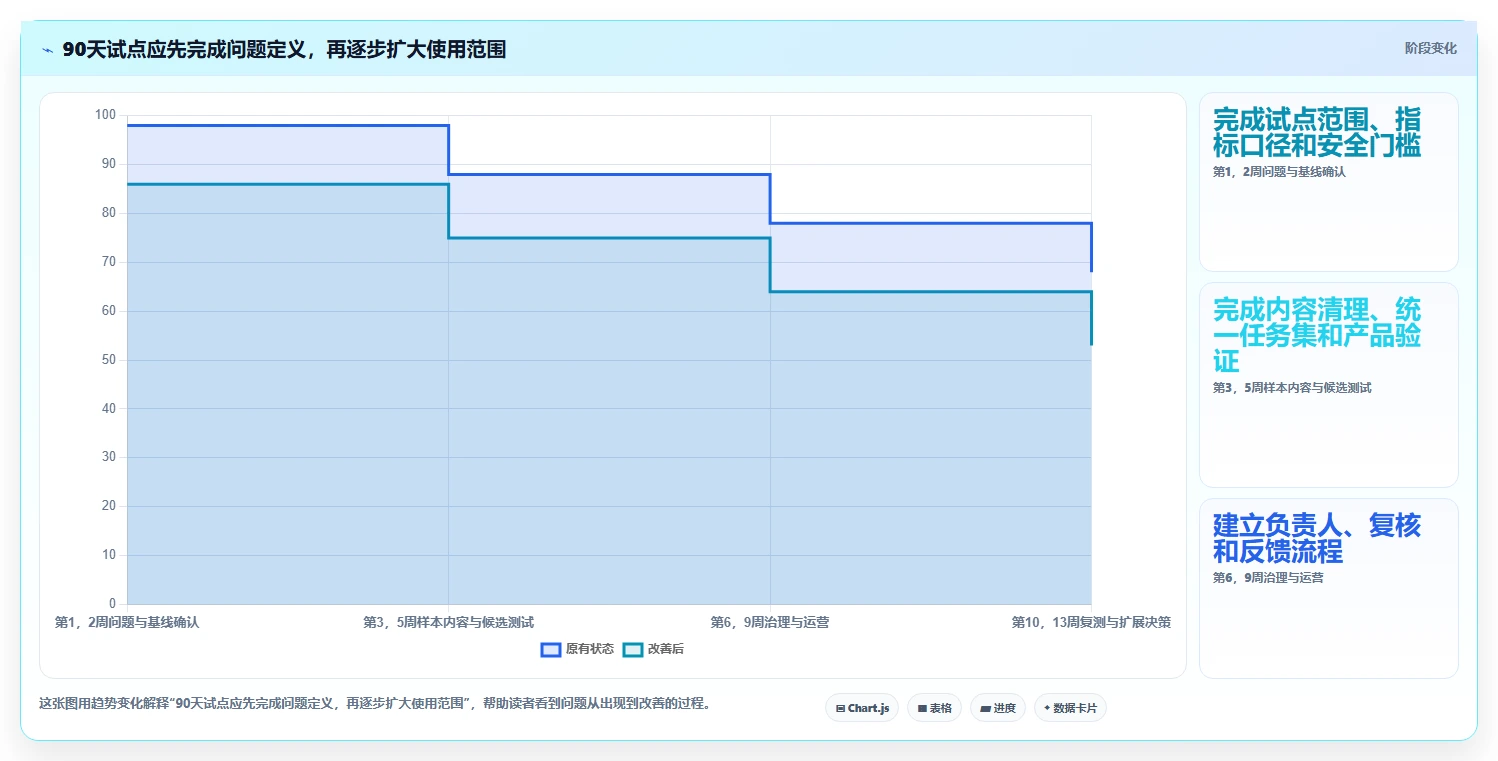This screenshot has width=1498, height=761.
Task: Click the x-axis label 第1，2周问题与基线确认
Action: pyautogui.click(x=127, y=622)
